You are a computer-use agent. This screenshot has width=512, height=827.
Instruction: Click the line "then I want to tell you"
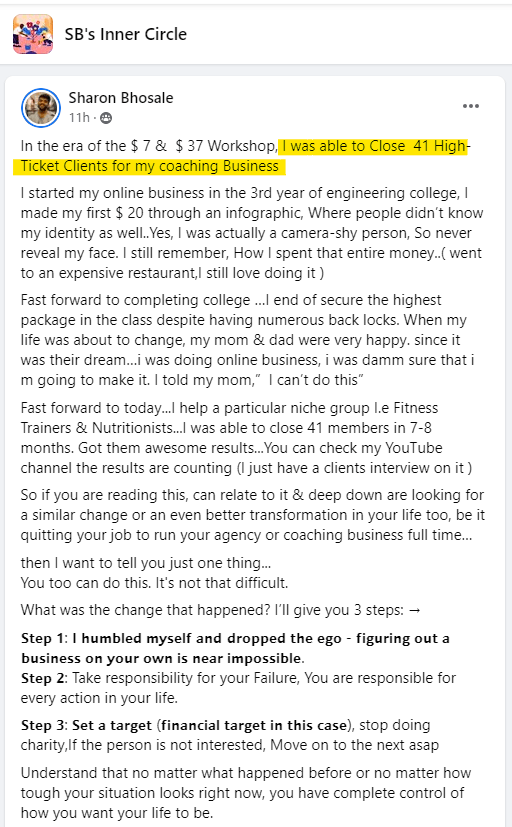coord(146,563)
